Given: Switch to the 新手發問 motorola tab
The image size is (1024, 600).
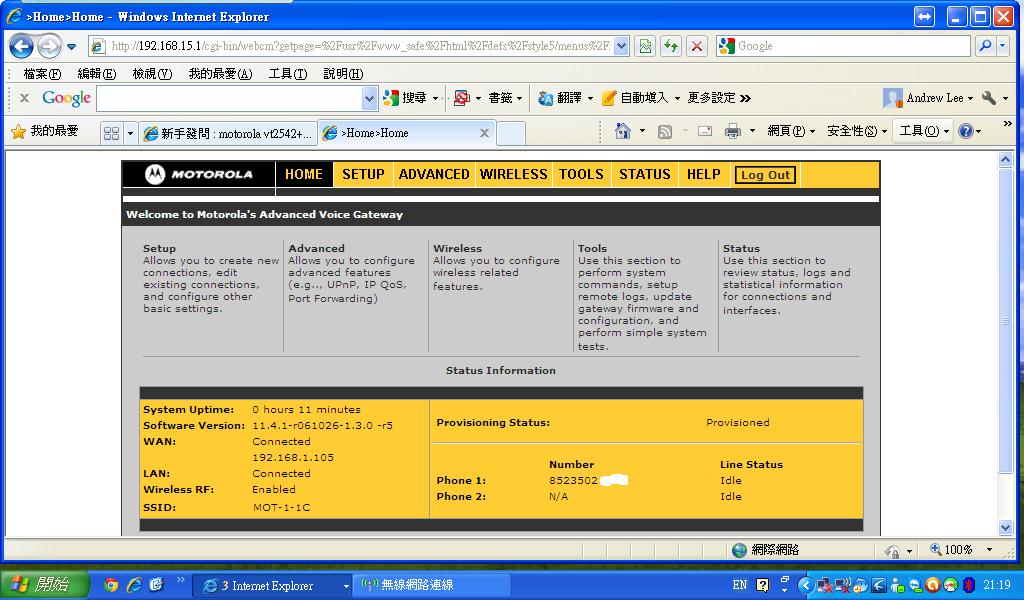Looking at the screenshot, I should pos(229,133).
